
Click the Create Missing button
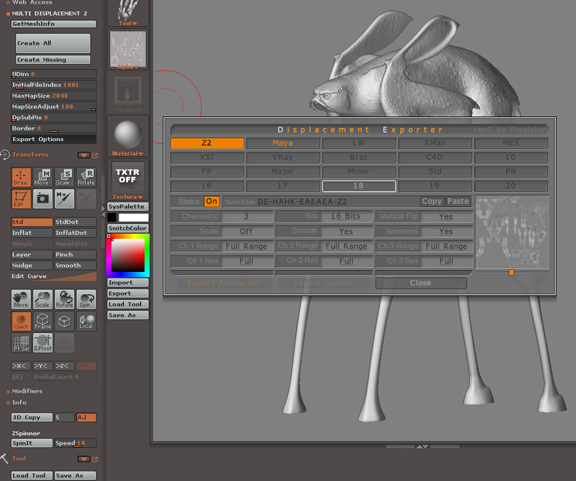(x=53, y=60)
